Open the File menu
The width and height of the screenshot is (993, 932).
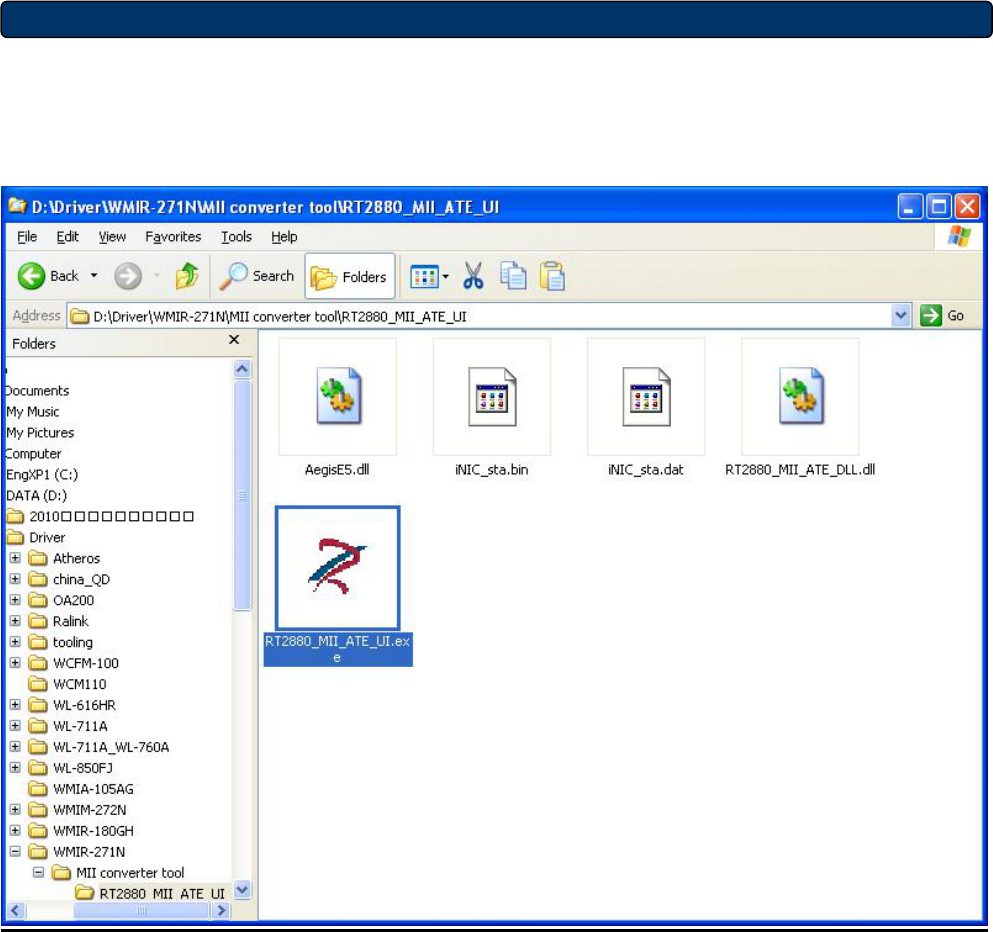pos(27,236)
